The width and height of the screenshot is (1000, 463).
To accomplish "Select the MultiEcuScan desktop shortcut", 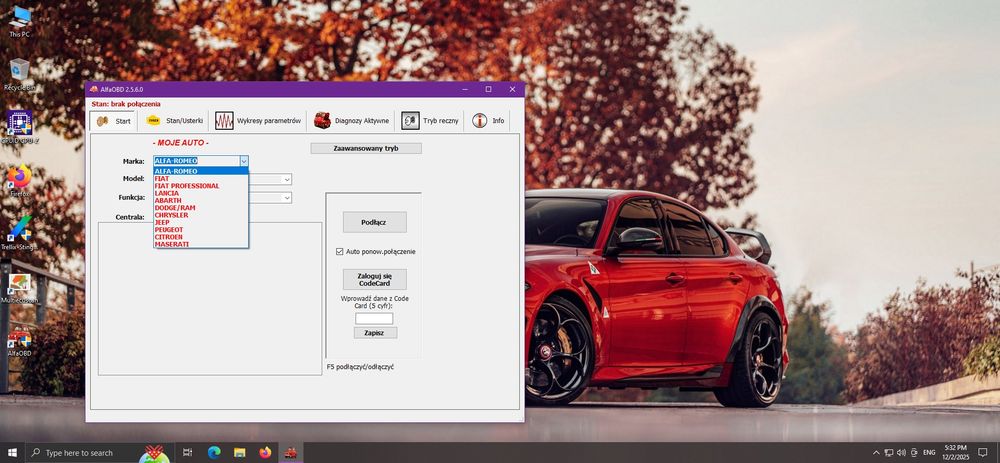I will tap(20, 287).
